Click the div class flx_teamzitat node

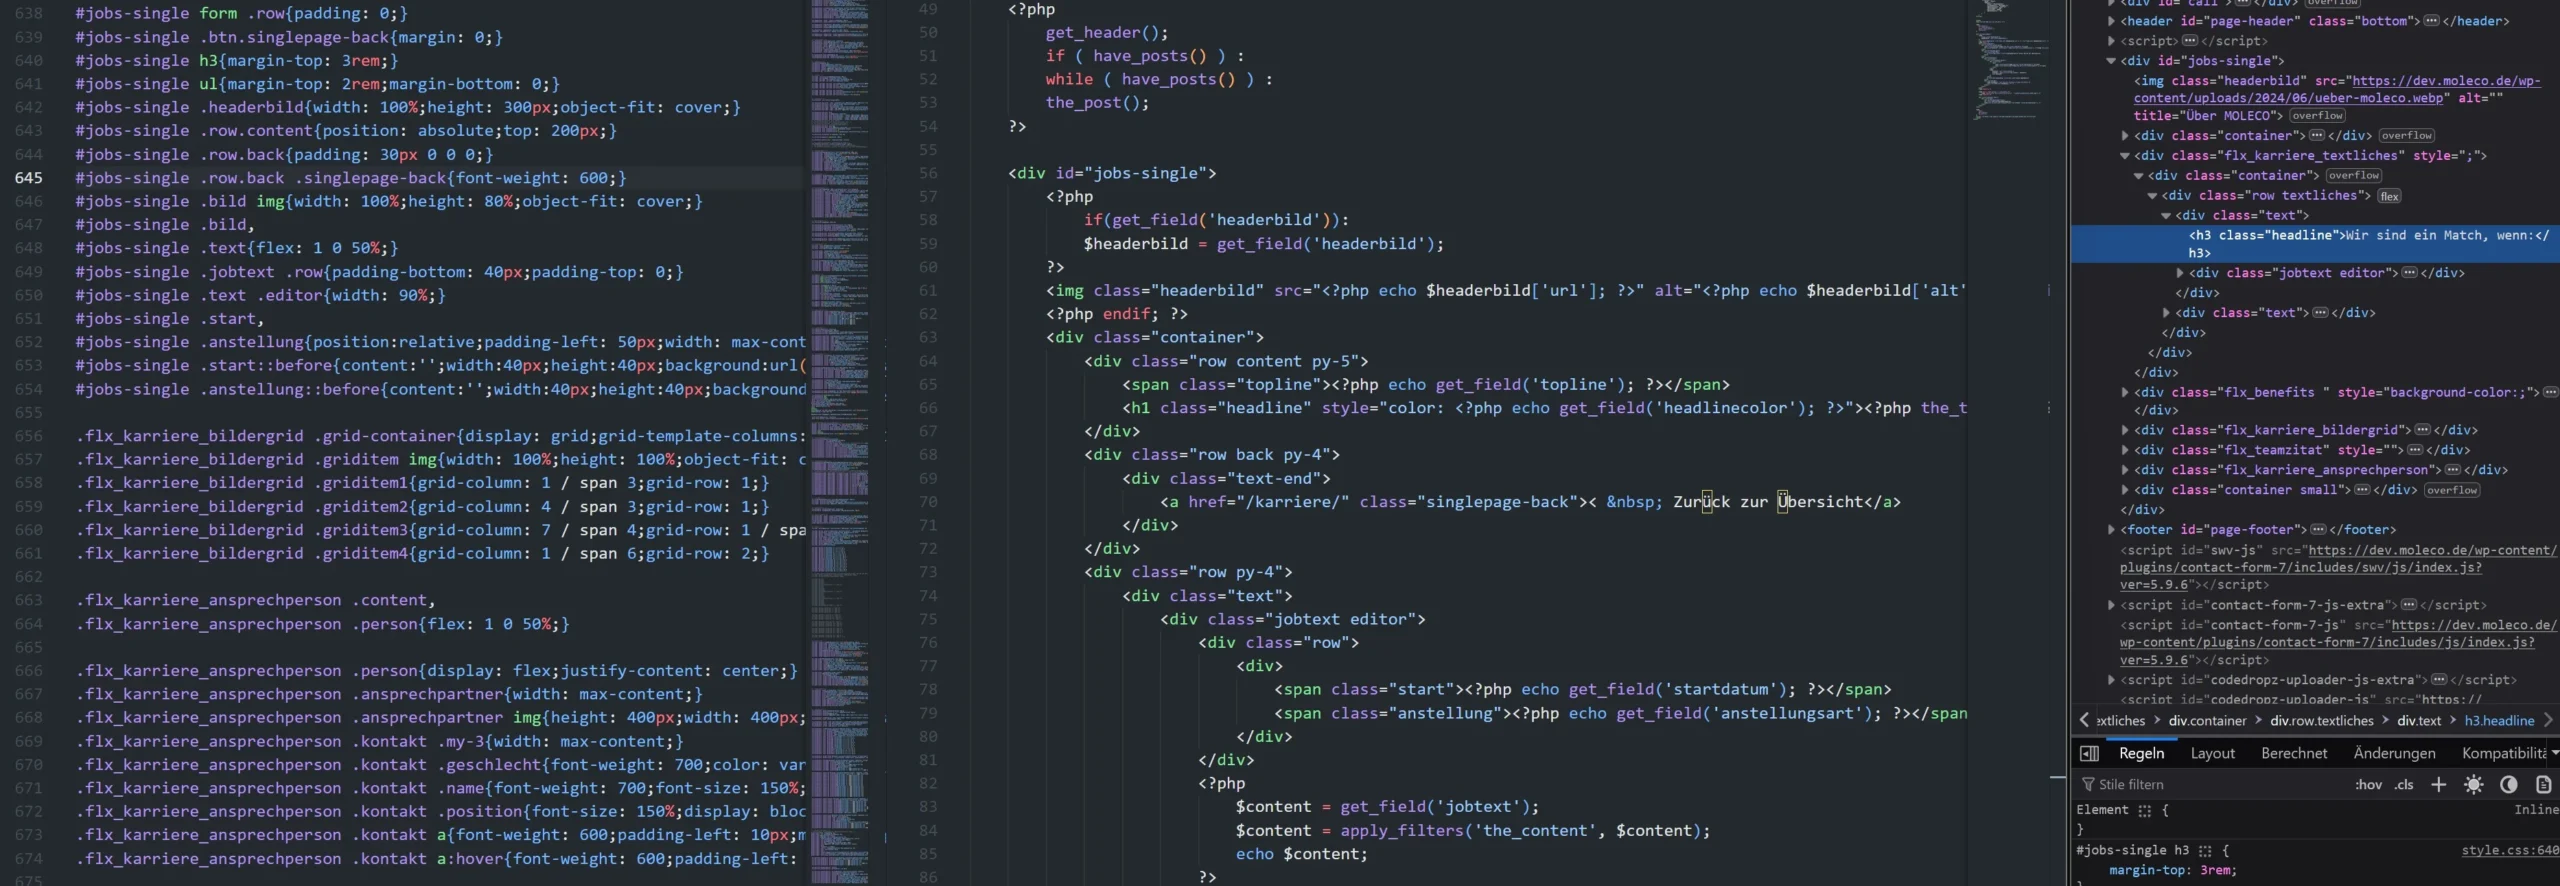[2302, 450]
